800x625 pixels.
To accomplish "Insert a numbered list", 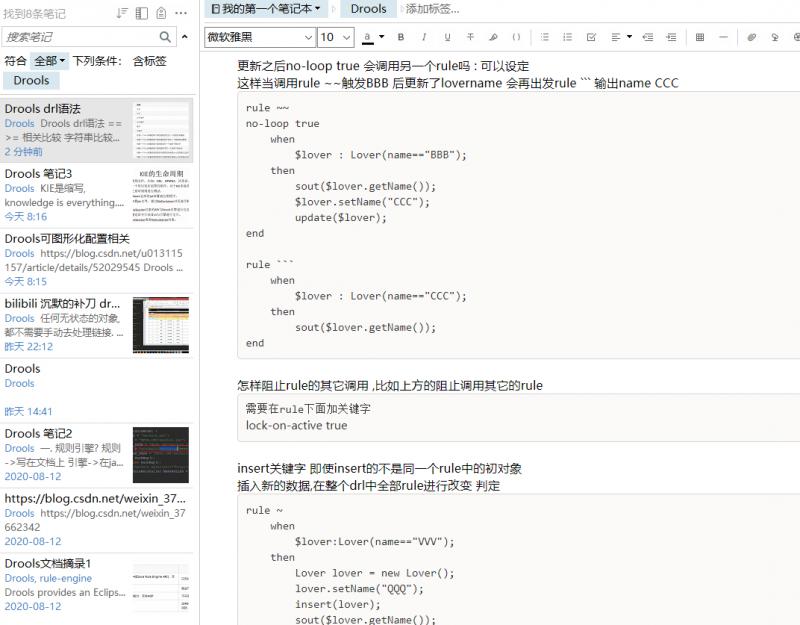I will pyautogui.click(x=567, y=37).
